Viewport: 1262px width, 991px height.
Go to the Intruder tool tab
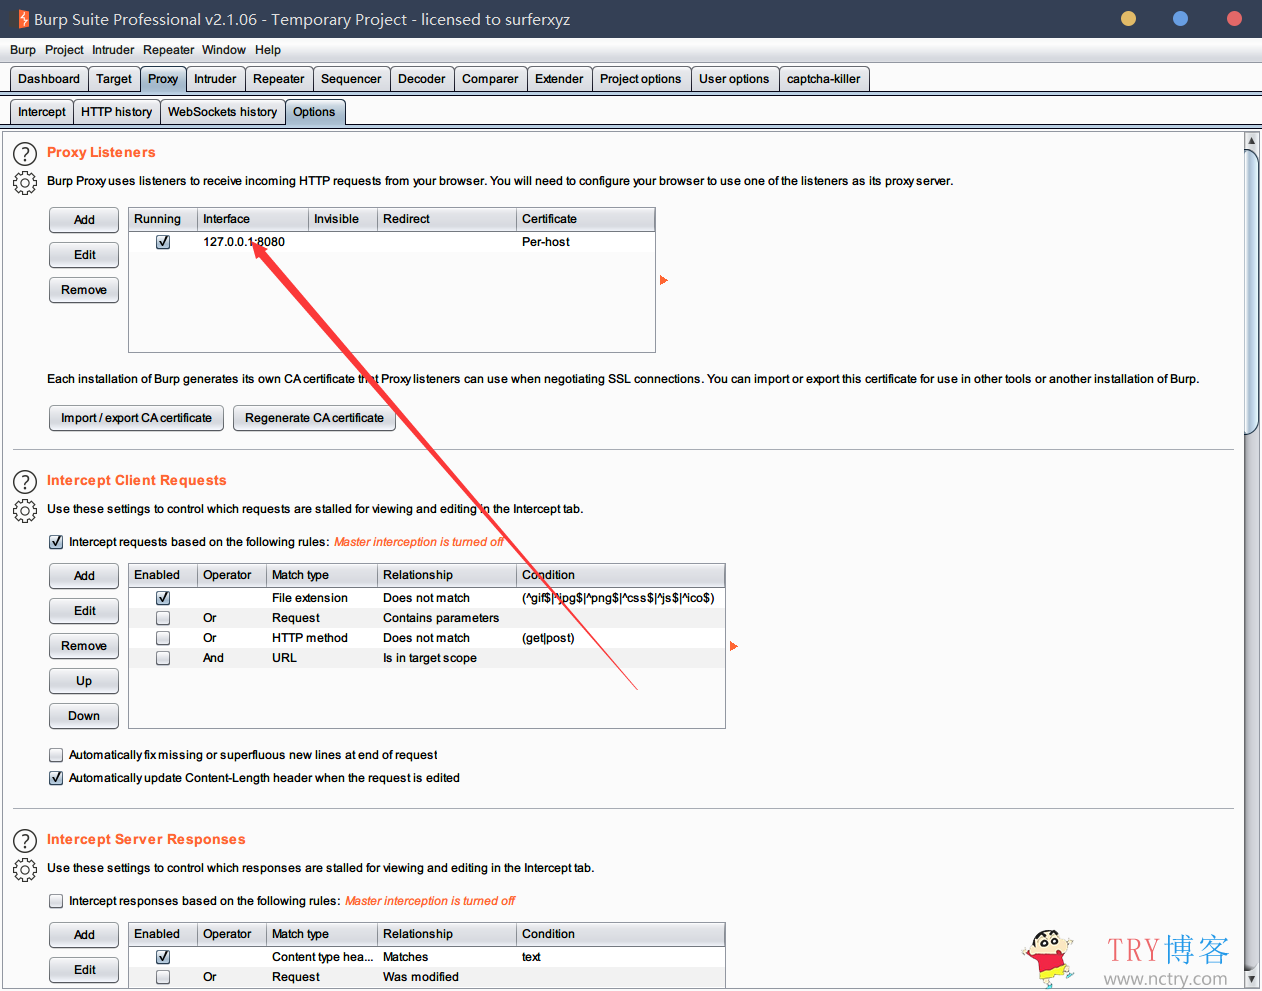pyautogui.click(x=215, y=79)
